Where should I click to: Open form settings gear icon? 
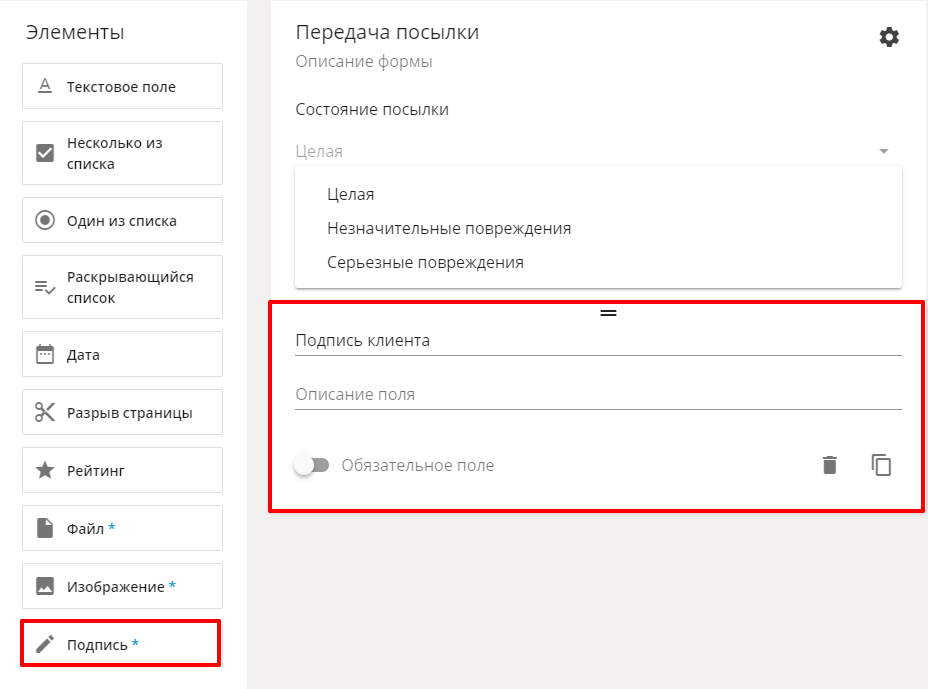click(889, 37)
